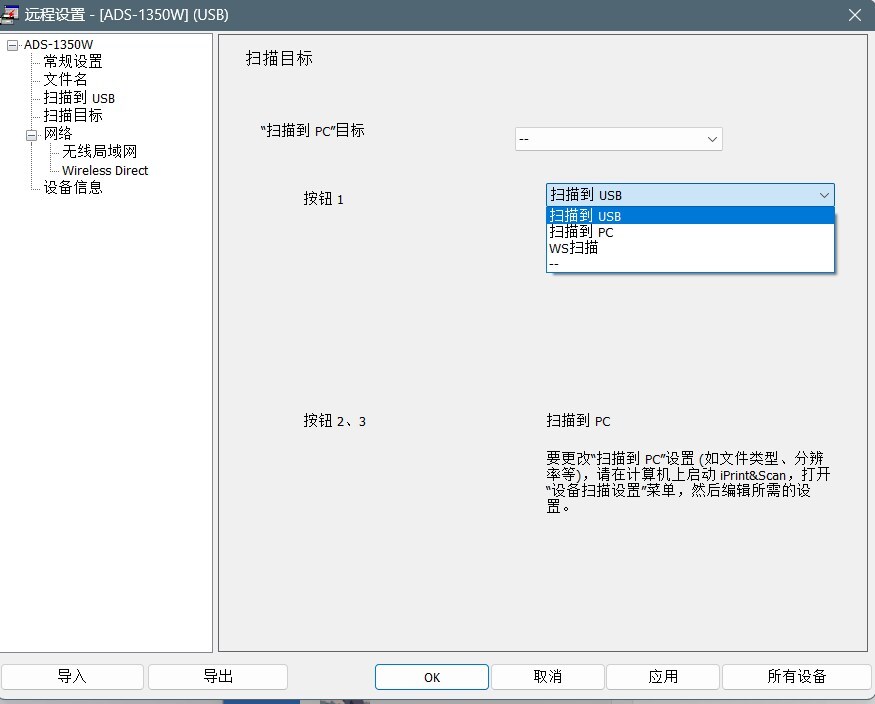The height and width of the screenshot is (704, 875).
Task: Choose WS扫描 from the dropdown list
Action: (x=689, y=248)
